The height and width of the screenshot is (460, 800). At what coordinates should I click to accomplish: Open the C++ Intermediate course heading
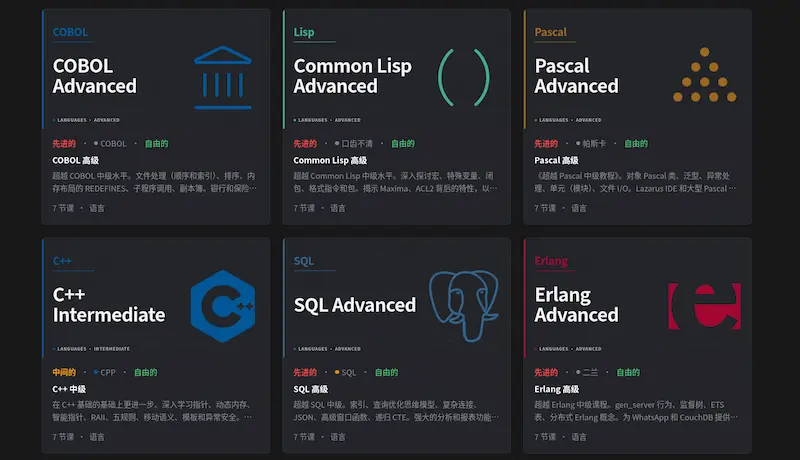109,305
